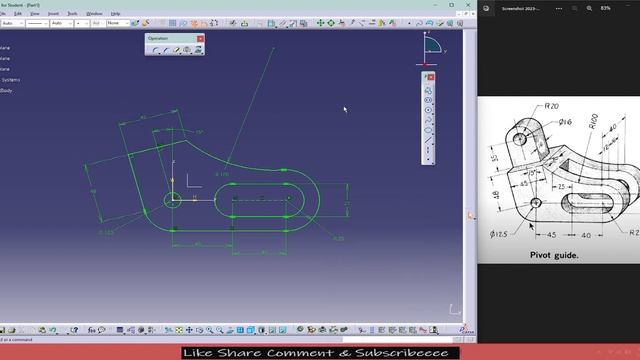
Task: Open the None layer dropdown
Action: point(118,23)
